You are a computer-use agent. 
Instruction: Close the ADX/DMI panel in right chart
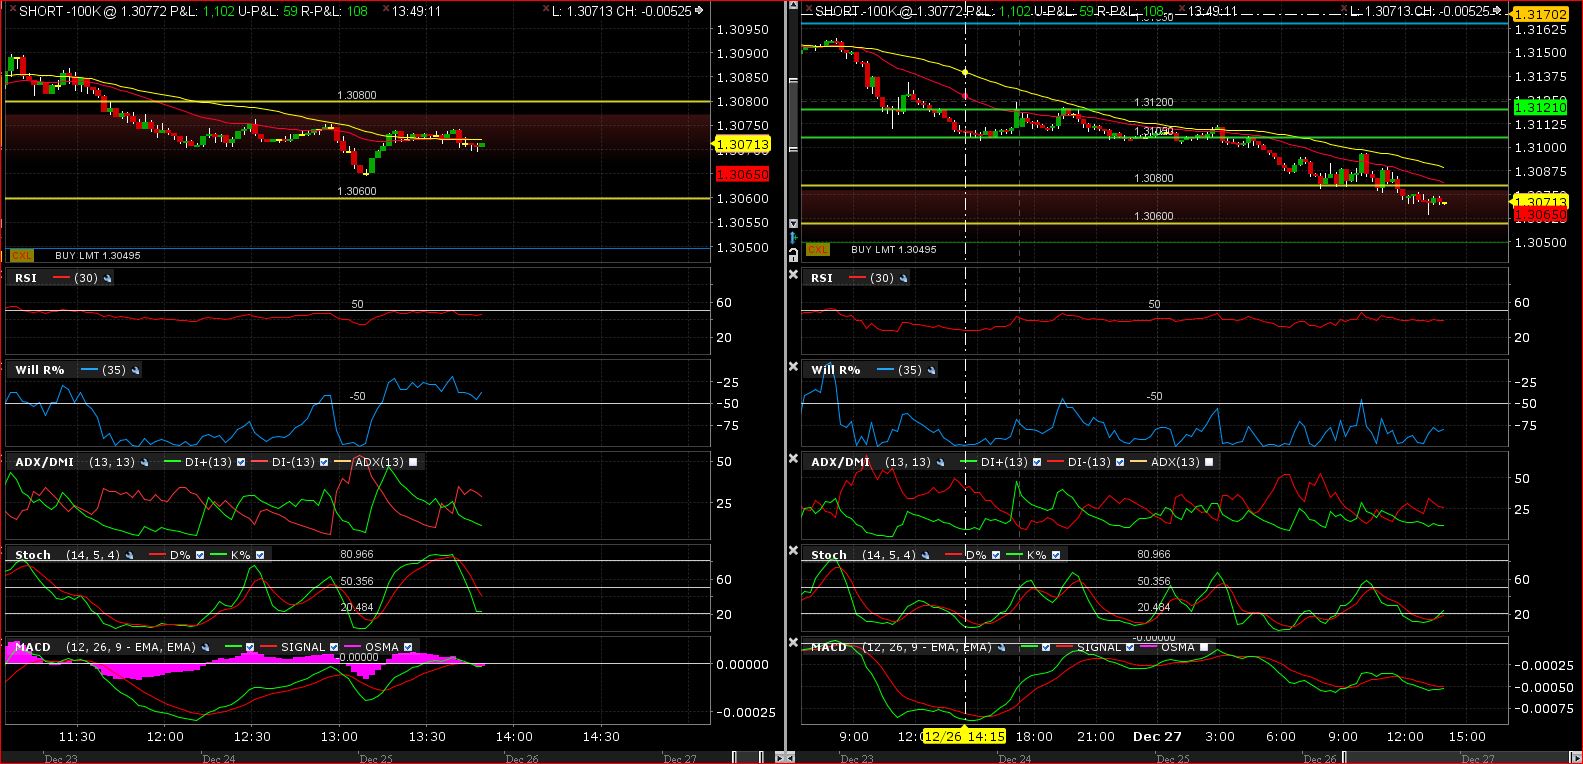(794, 459)
